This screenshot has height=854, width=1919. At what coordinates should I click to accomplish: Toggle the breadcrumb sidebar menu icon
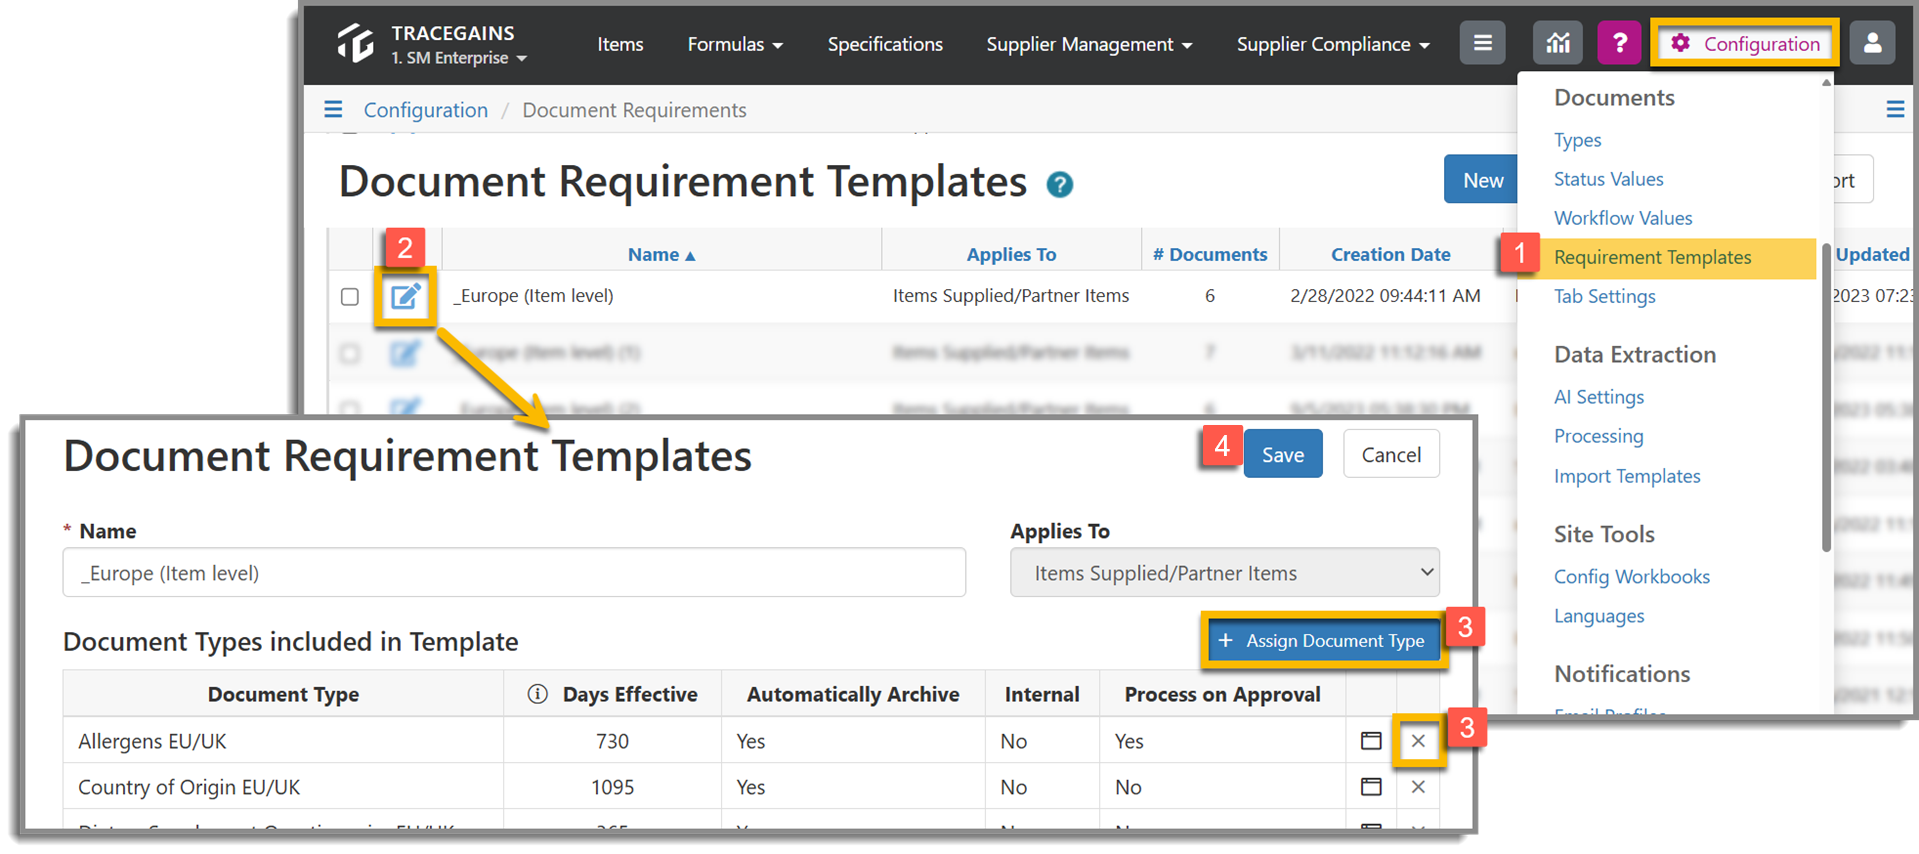point(333,109)
